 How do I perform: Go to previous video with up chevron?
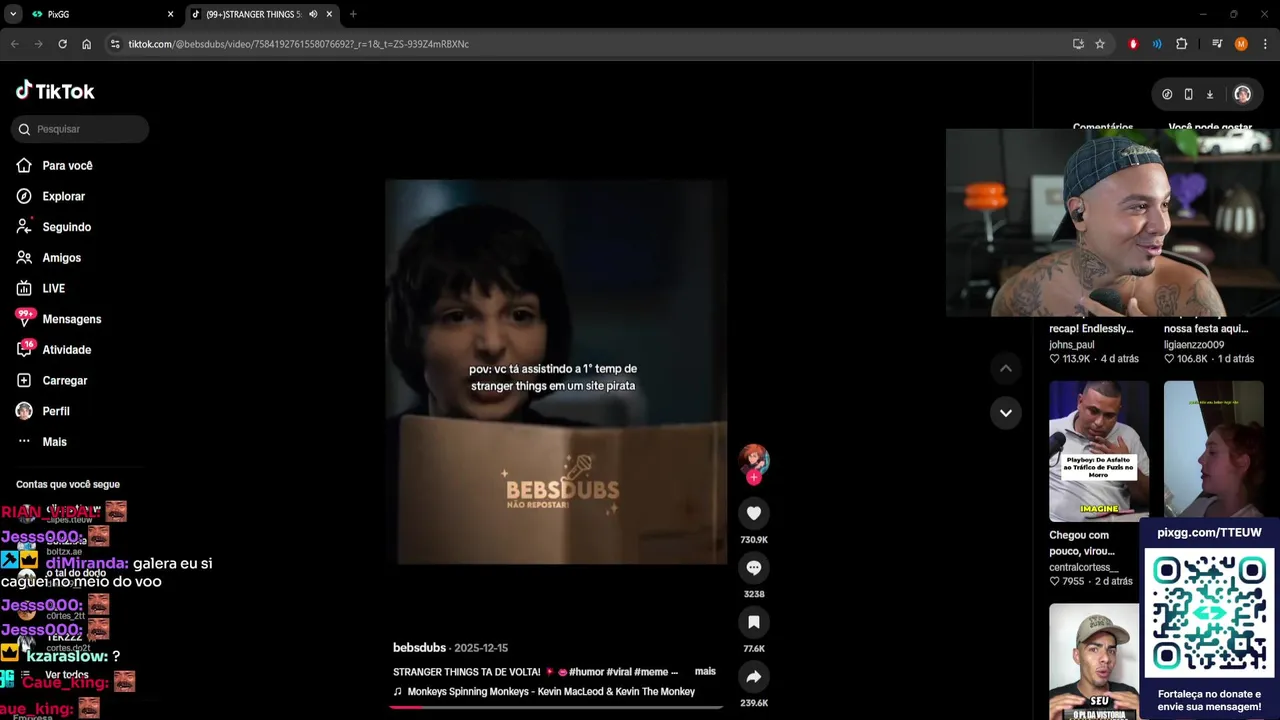tap(1006, 368)
